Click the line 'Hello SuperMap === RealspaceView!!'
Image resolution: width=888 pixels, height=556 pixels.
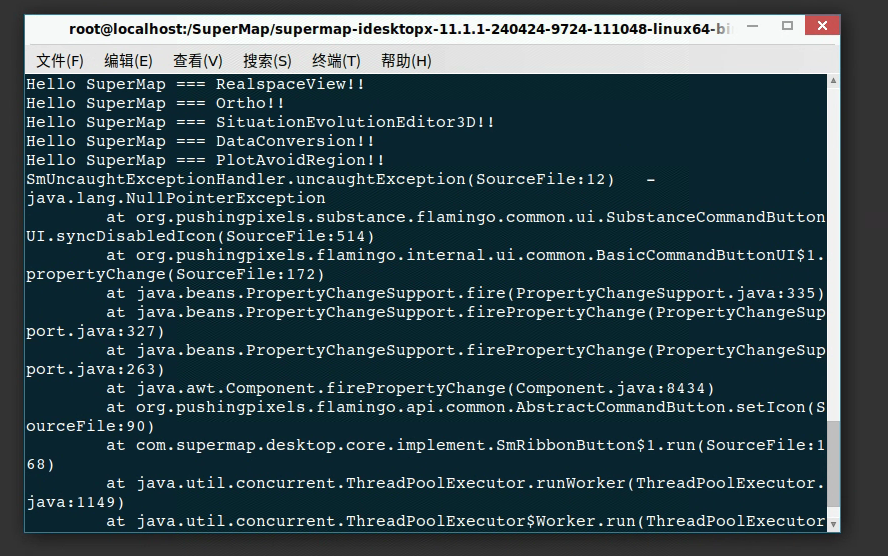[x=195, y=84]
